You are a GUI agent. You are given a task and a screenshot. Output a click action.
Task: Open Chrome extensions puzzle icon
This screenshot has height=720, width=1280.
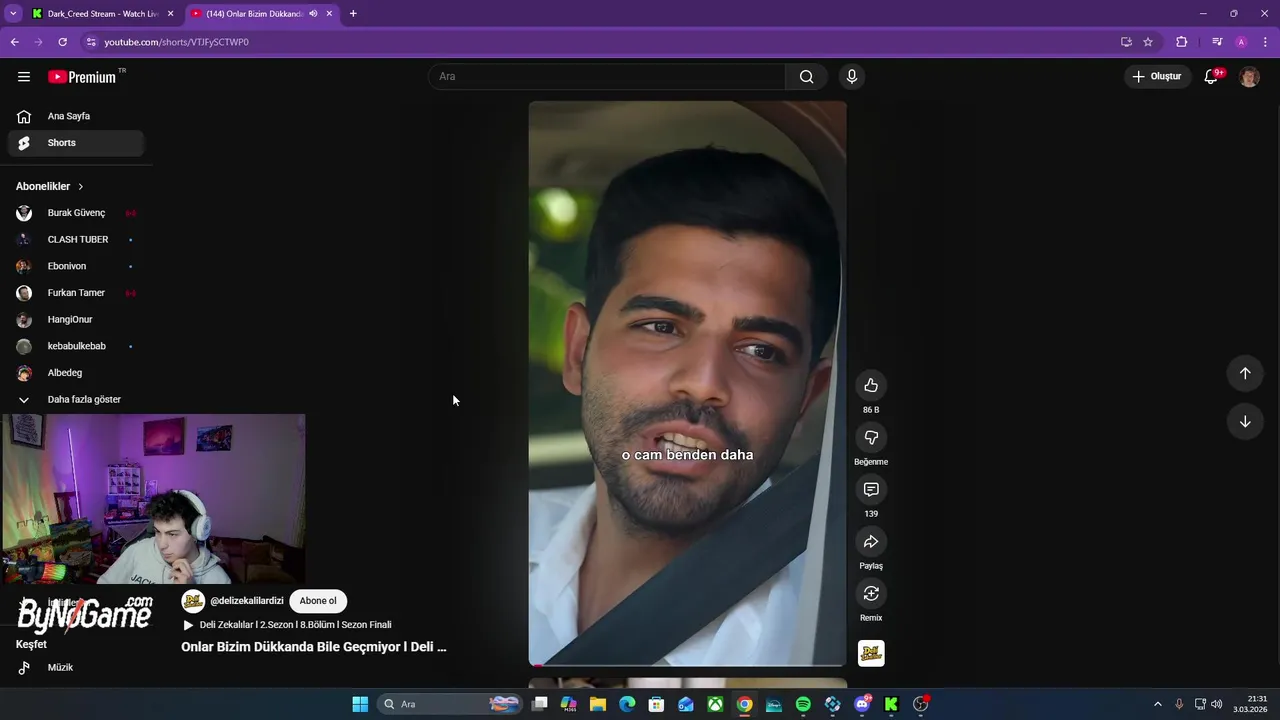tap(1182, 42)
